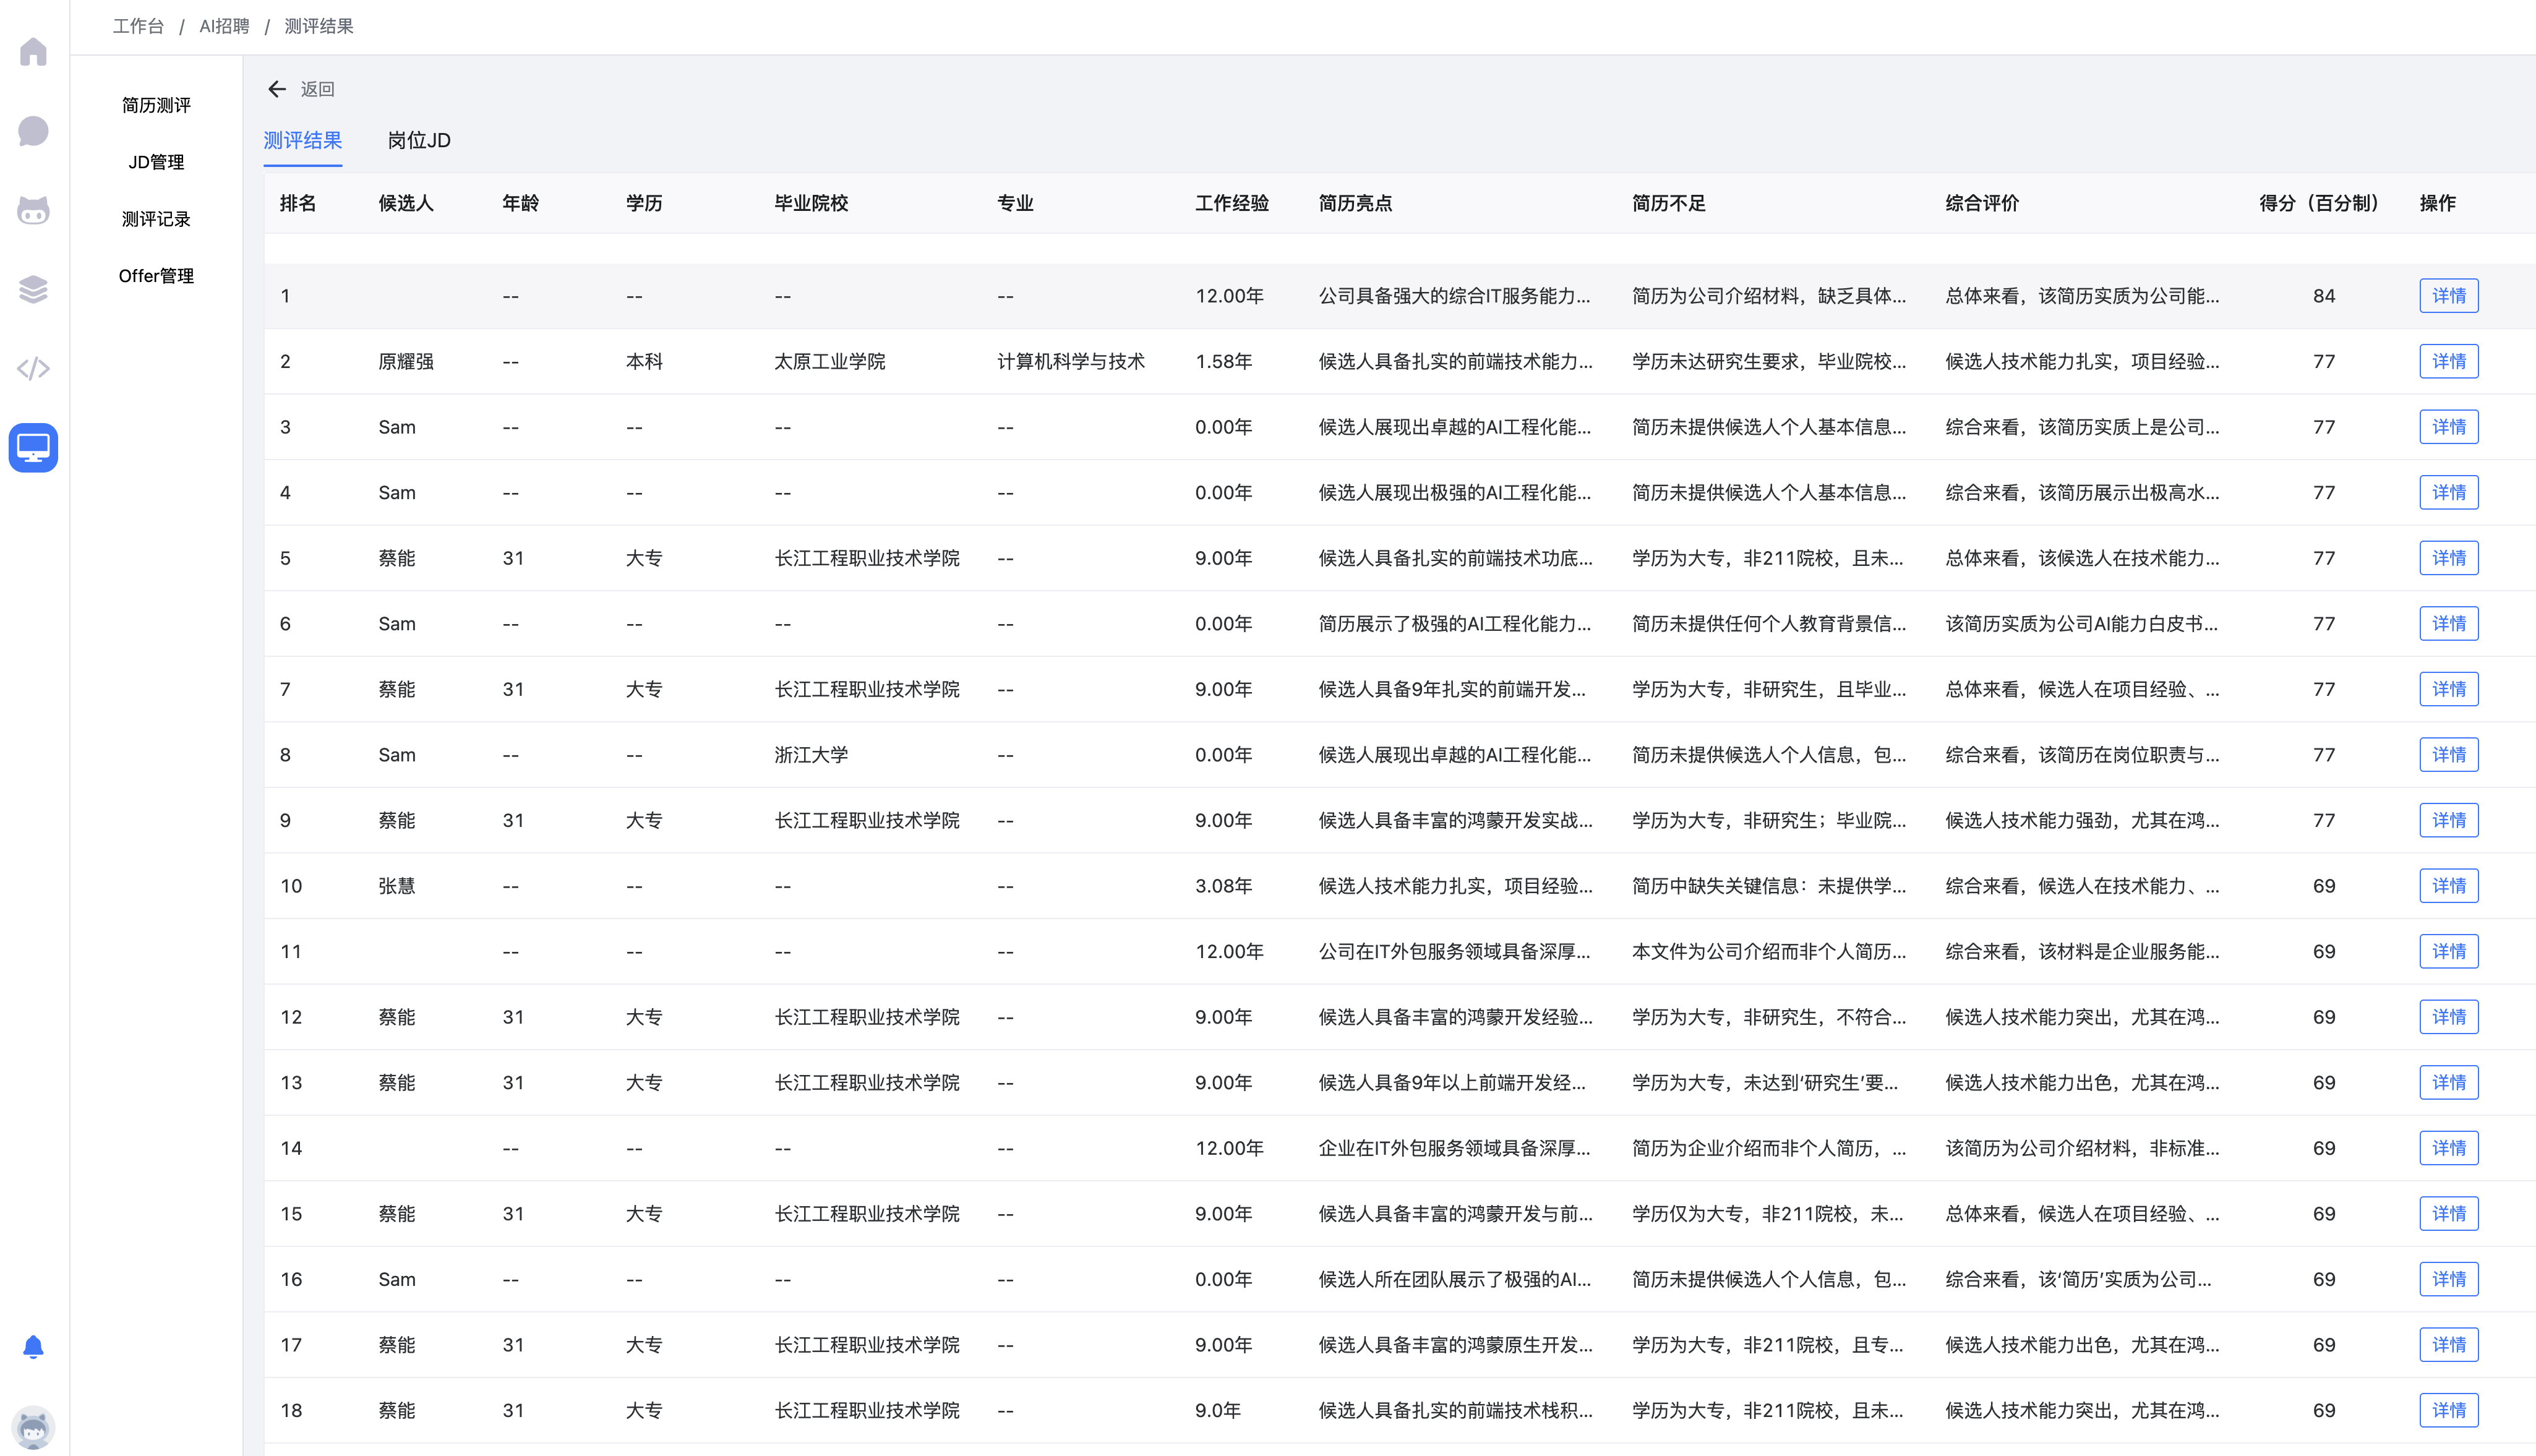Open 详情 for 原耀强 row

click(x=2449, y=361)
